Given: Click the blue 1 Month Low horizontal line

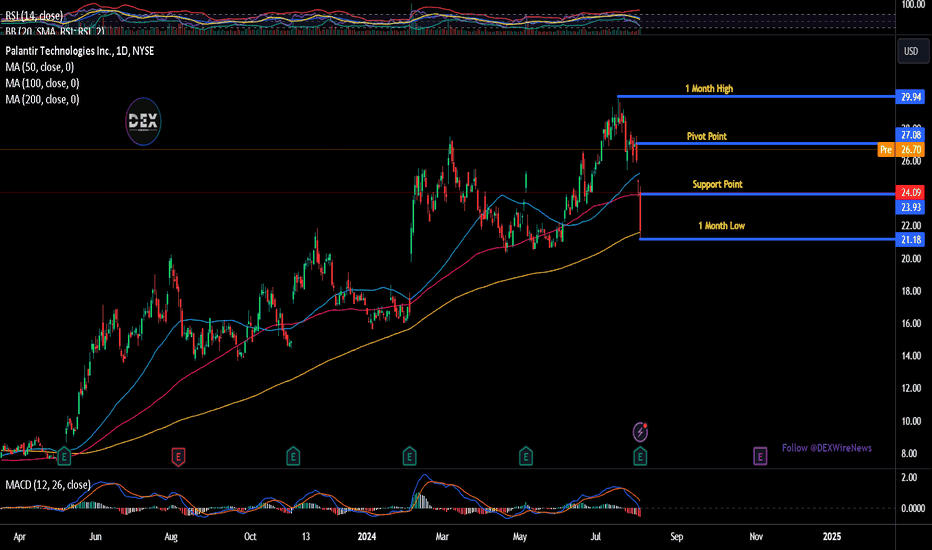Looking at the screenshot, I should point(767,239).
